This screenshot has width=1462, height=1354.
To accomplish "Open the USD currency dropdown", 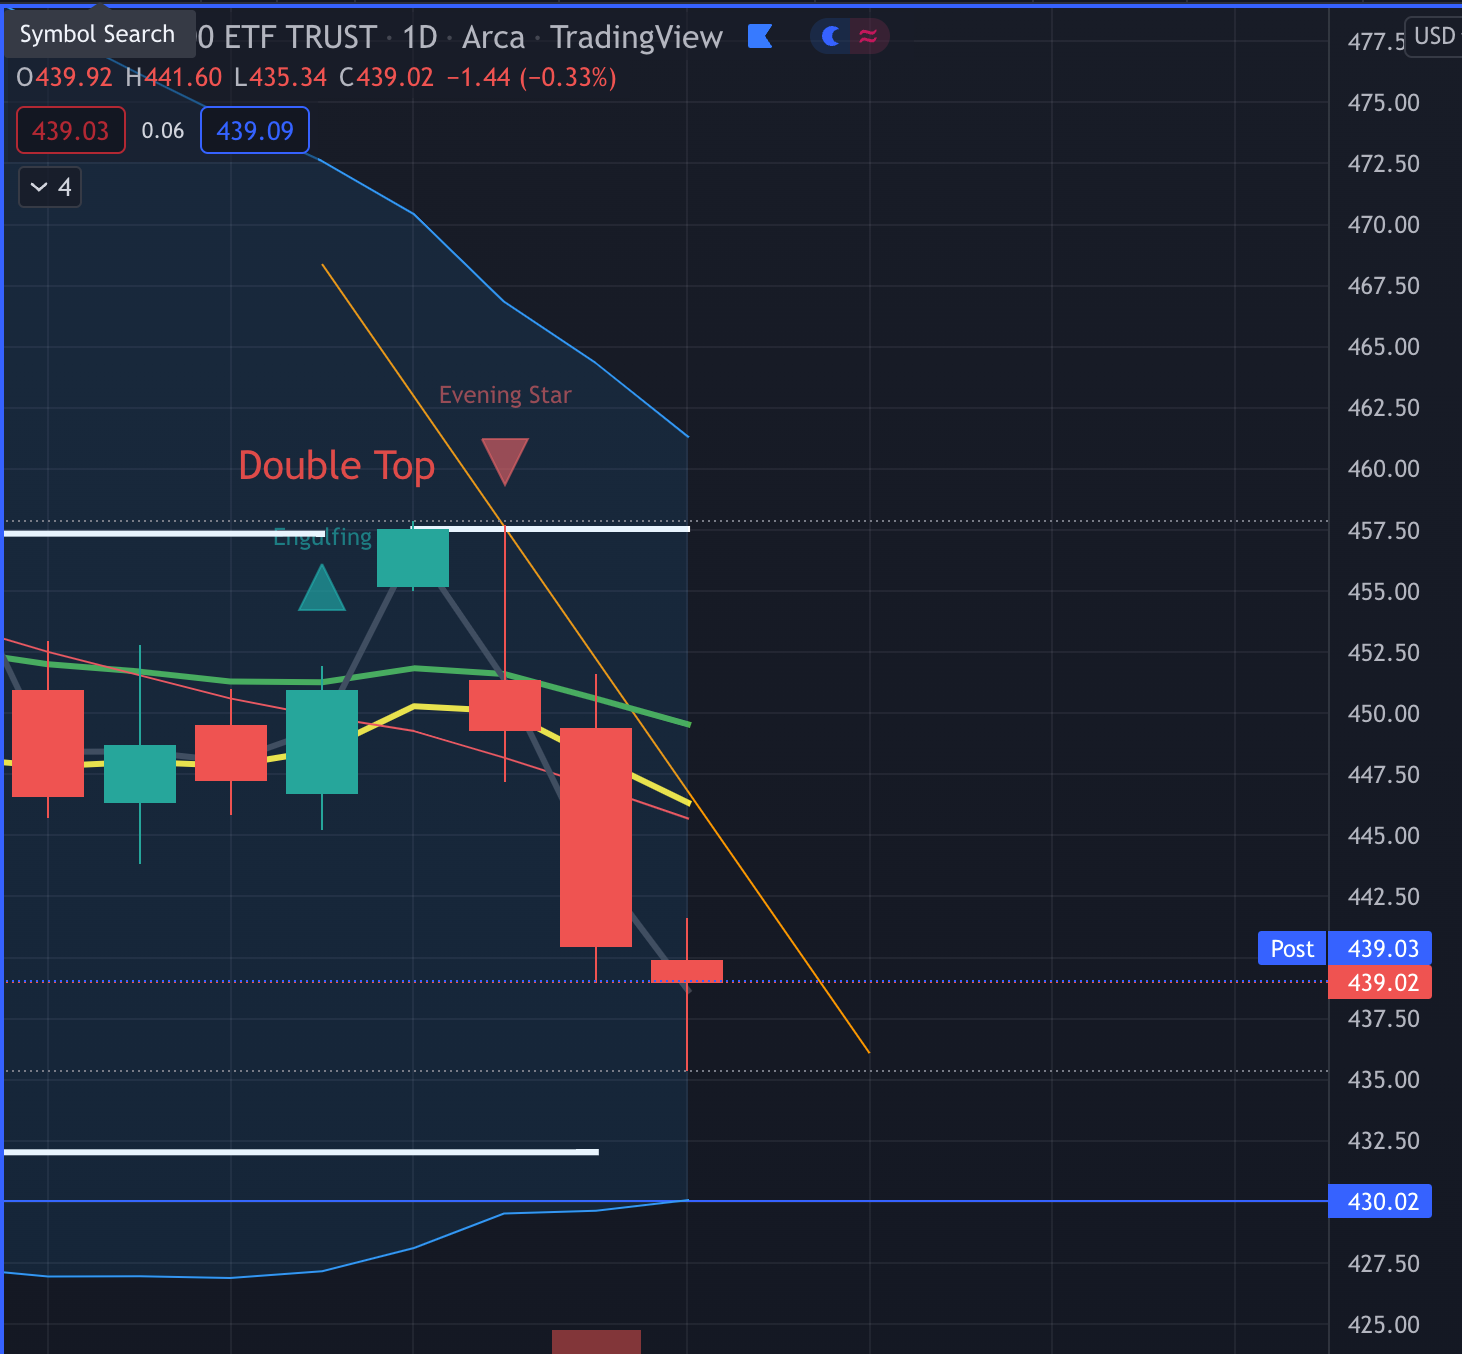I will tap(1435, 37).
